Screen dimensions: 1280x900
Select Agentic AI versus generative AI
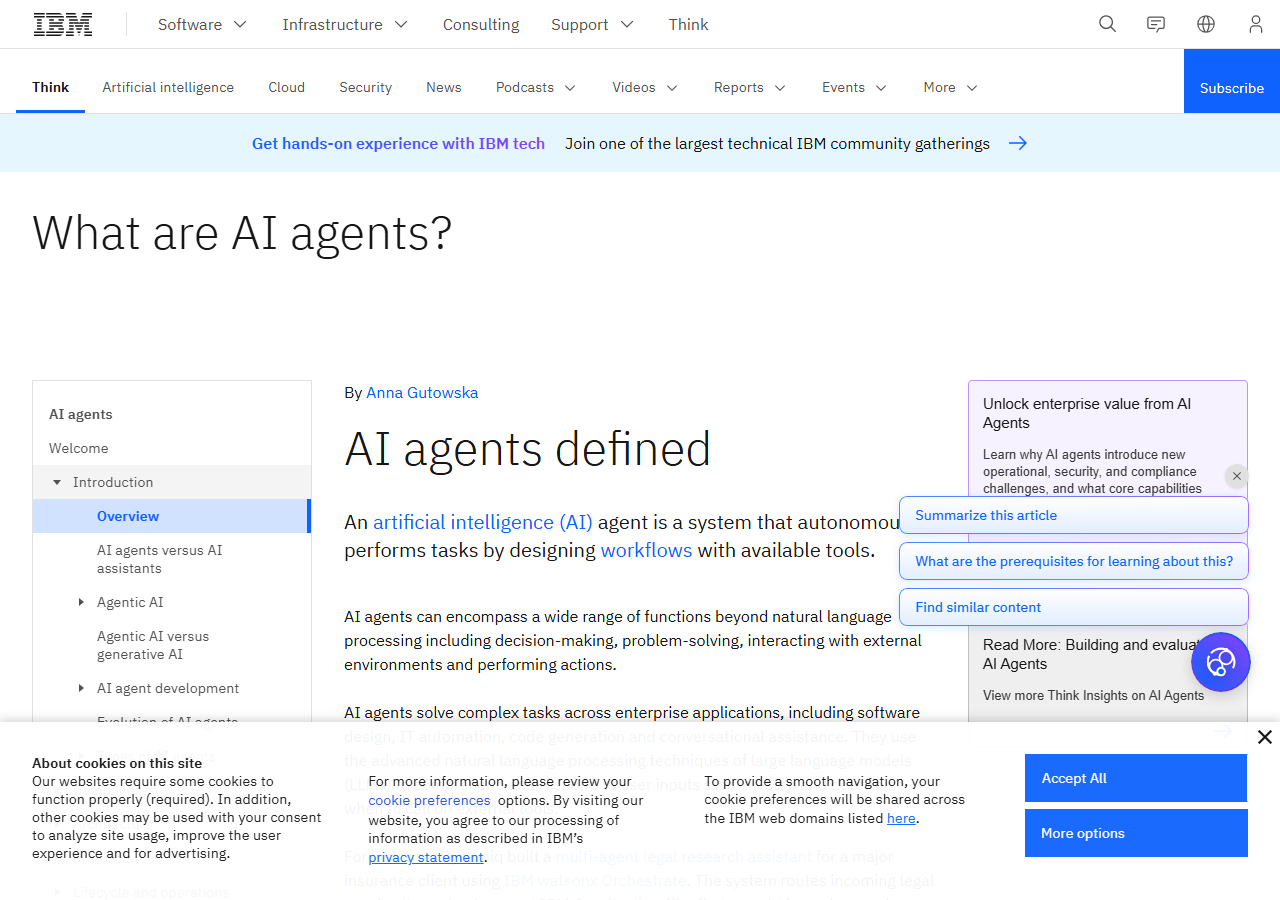click(x=172, y=645)
